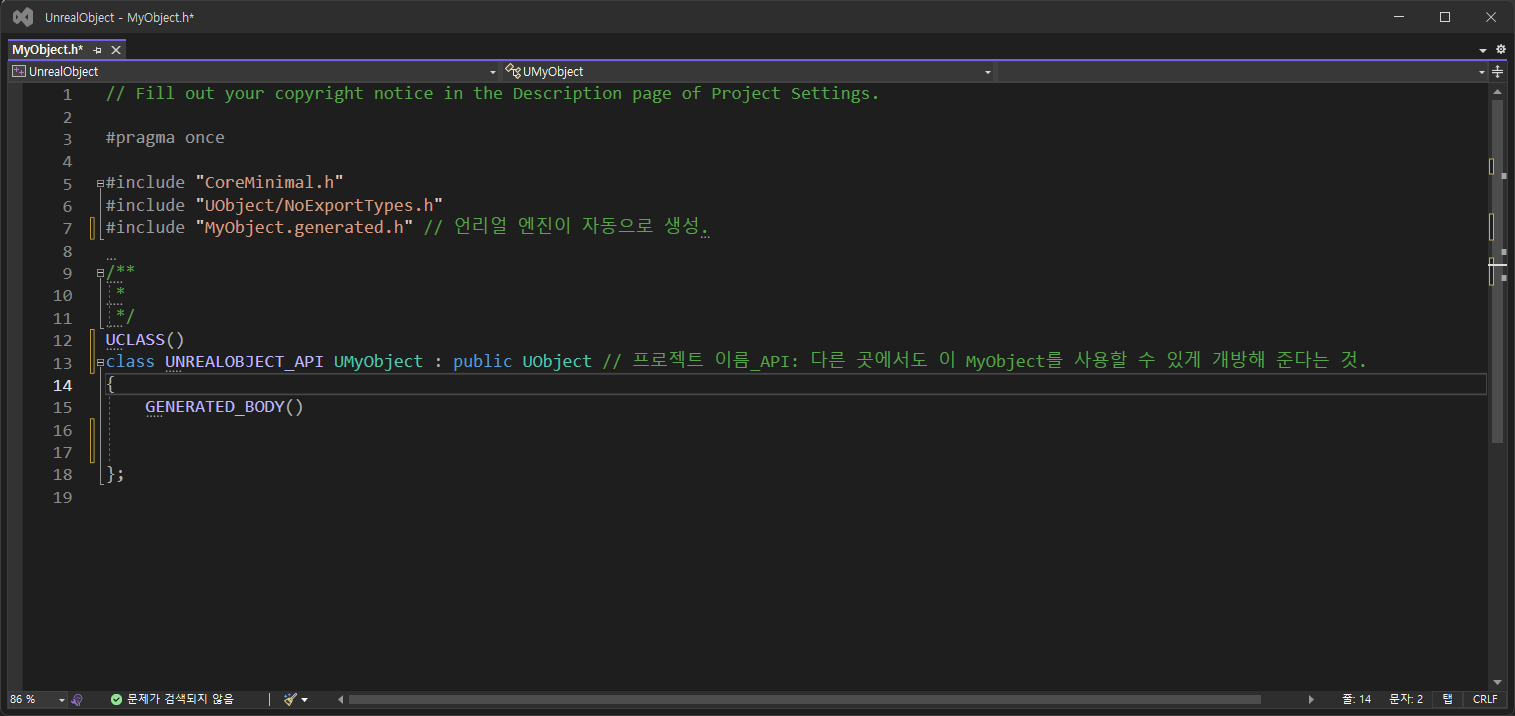This screenshot has height=716, width=1515.
Task: Click the '문제가 검색되지 않음' status text
Action: (x=180, y=699)
